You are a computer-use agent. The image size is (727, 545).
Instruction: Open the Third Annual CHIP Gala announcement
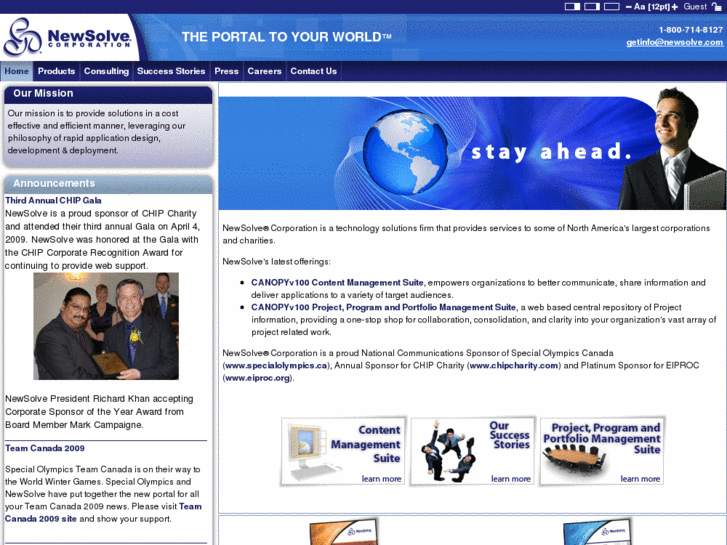[x=53, y=200]
